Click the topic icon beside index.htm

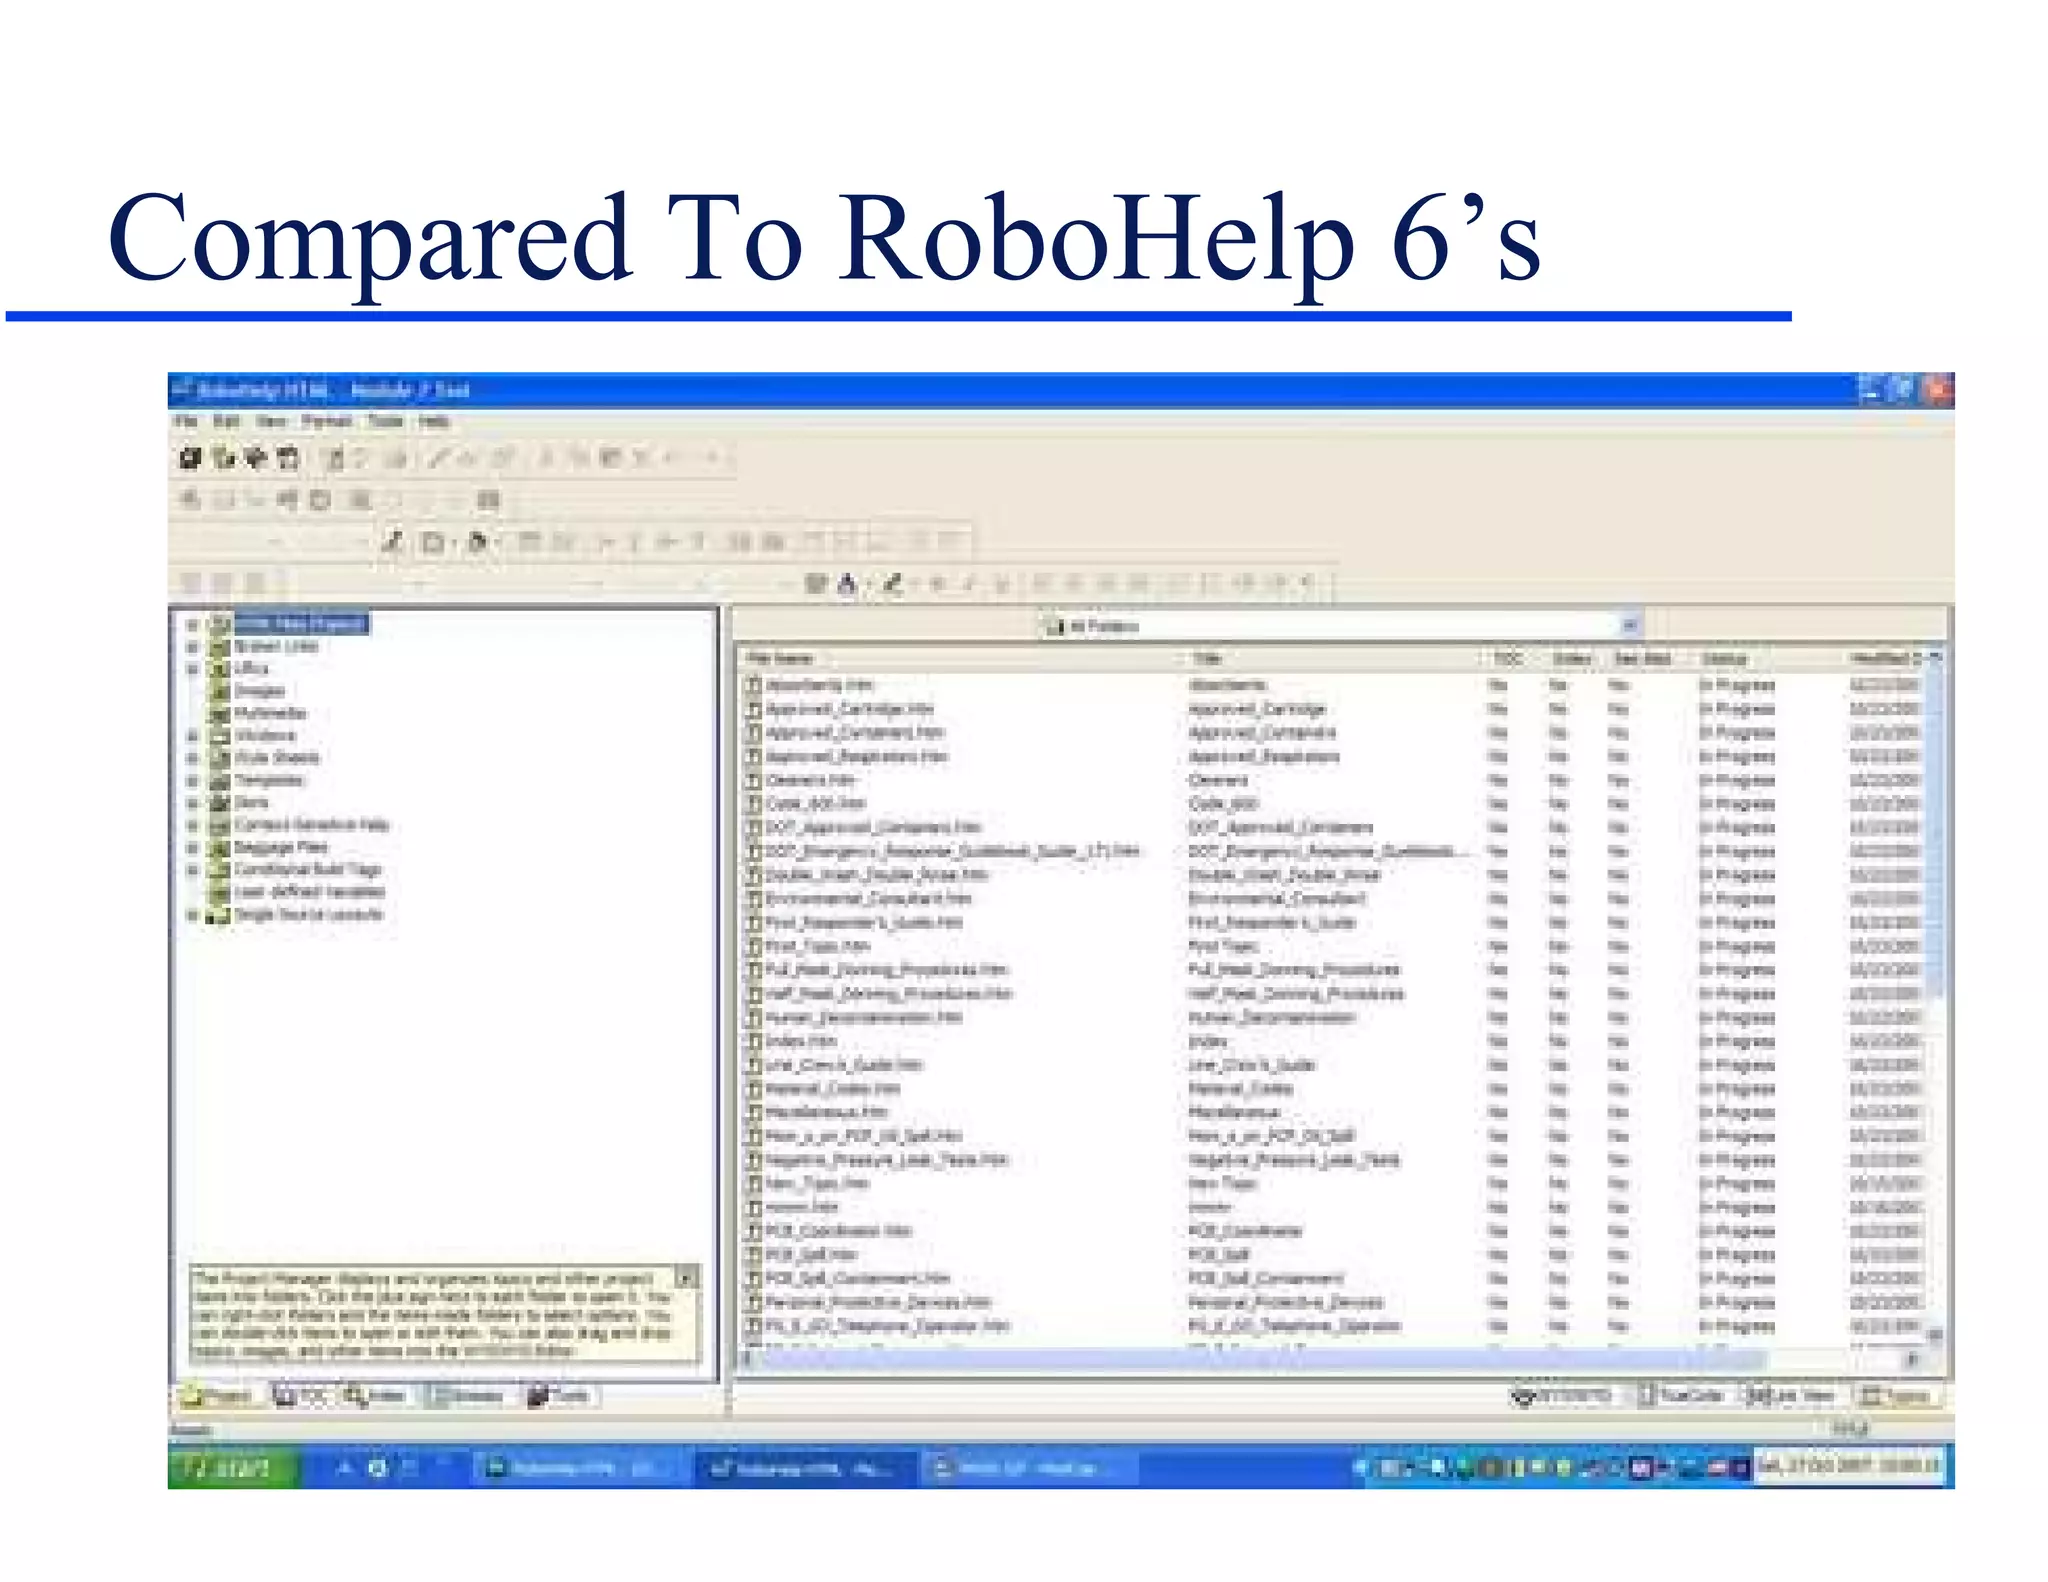[x=755, y=1041]
